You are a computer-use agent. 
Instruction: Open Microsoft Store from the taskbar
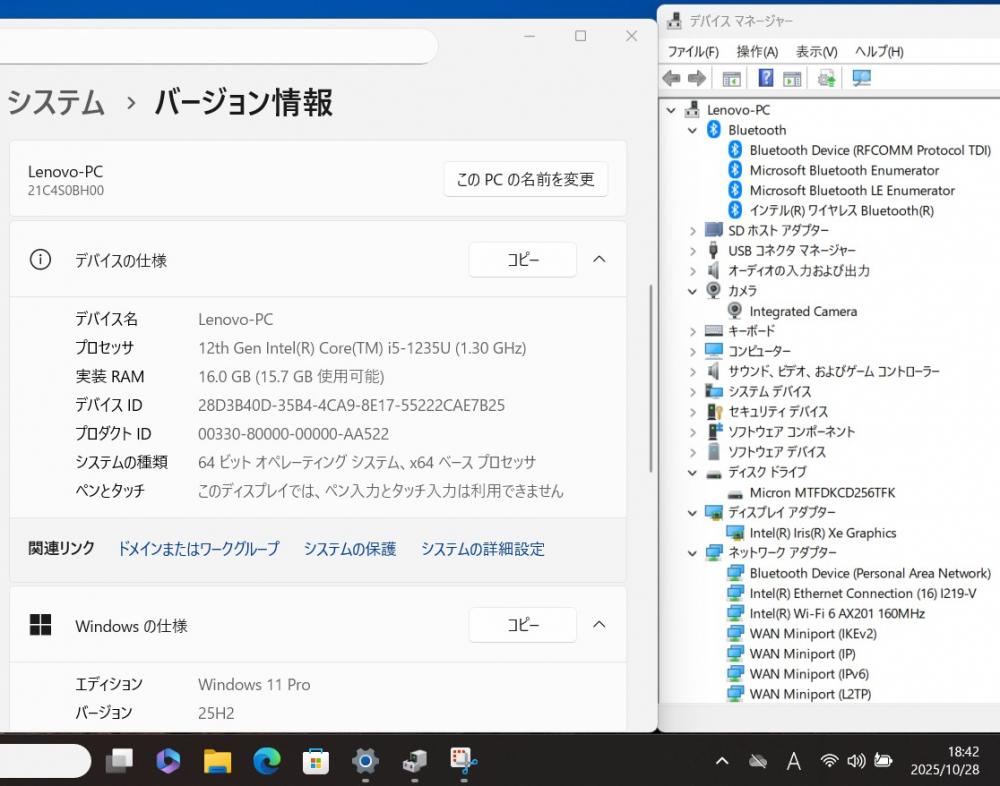pos(316,762)
